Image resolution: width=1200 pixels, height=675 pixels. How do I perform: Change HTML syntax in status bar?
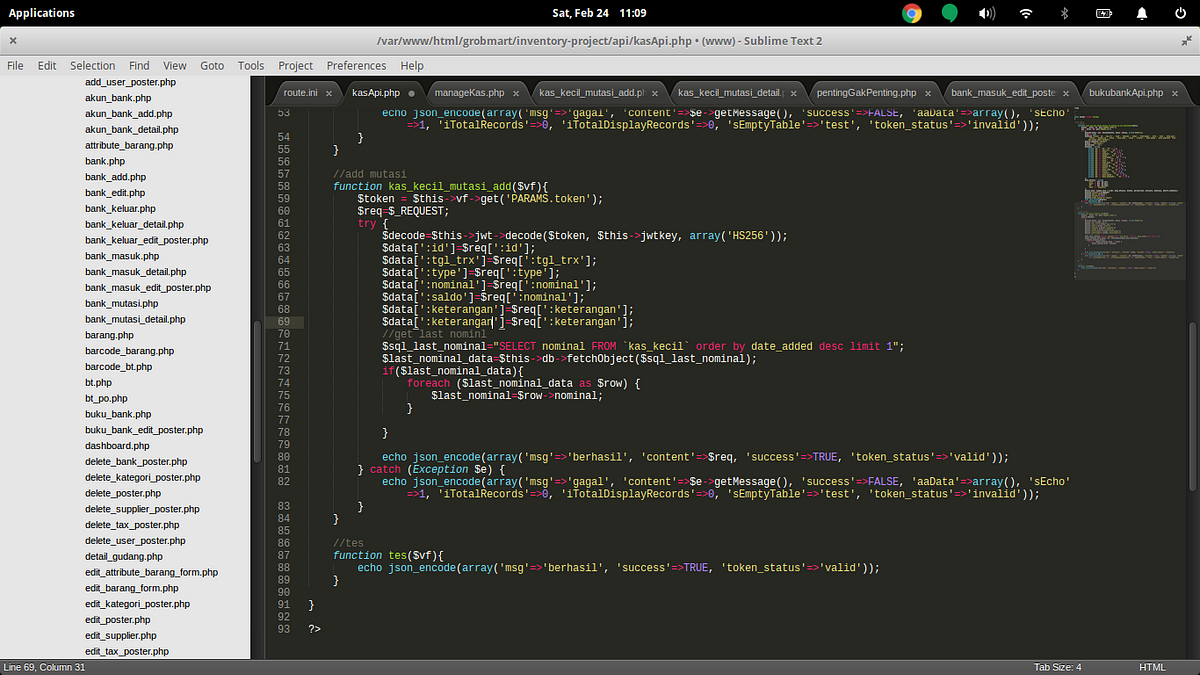point(1152,667)
